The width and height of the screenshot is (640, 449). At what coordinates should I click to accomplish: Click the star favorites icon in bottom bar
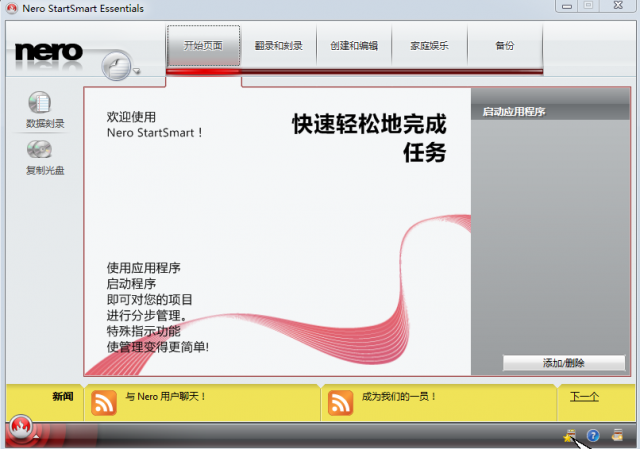pyautogui.click(x=569, y=436)
